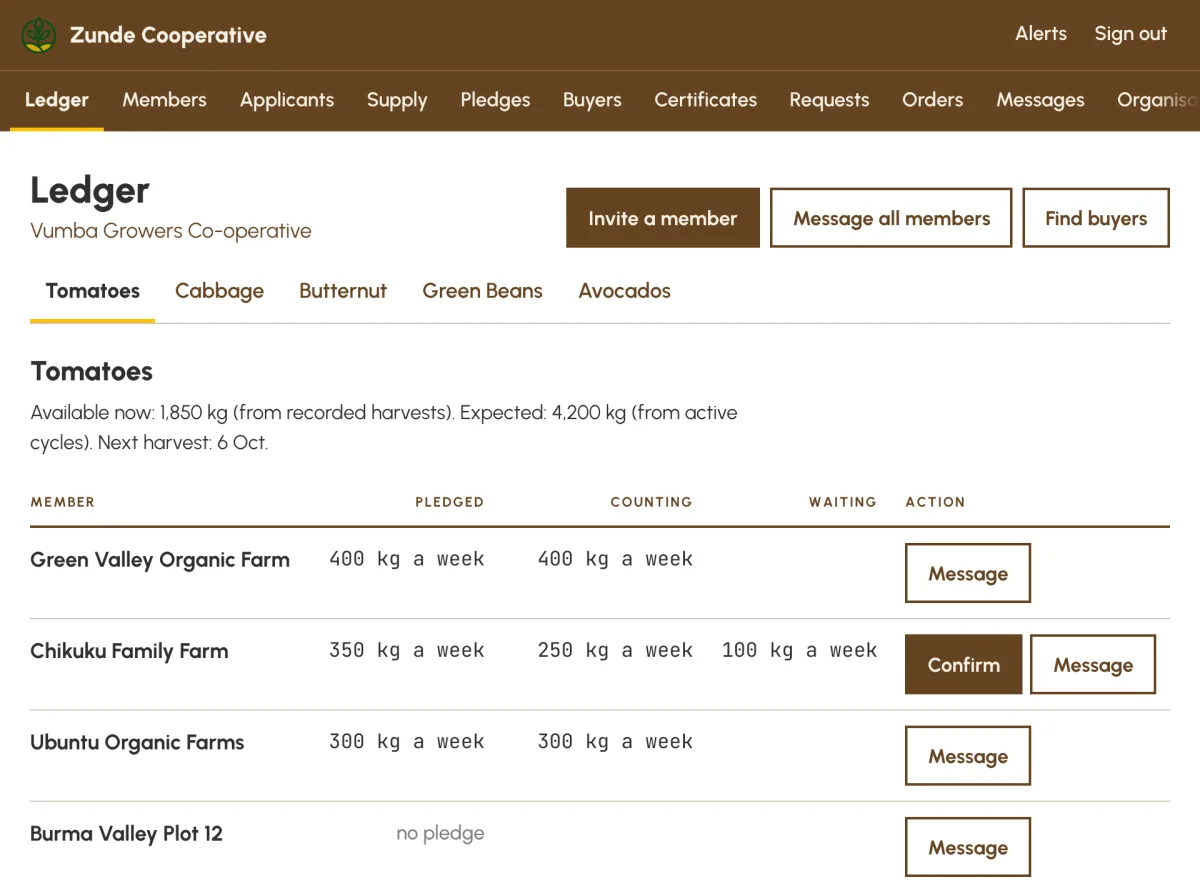Open the Zunde Cooperative home link
This screenshot has height=892, width=1200.
144,35
